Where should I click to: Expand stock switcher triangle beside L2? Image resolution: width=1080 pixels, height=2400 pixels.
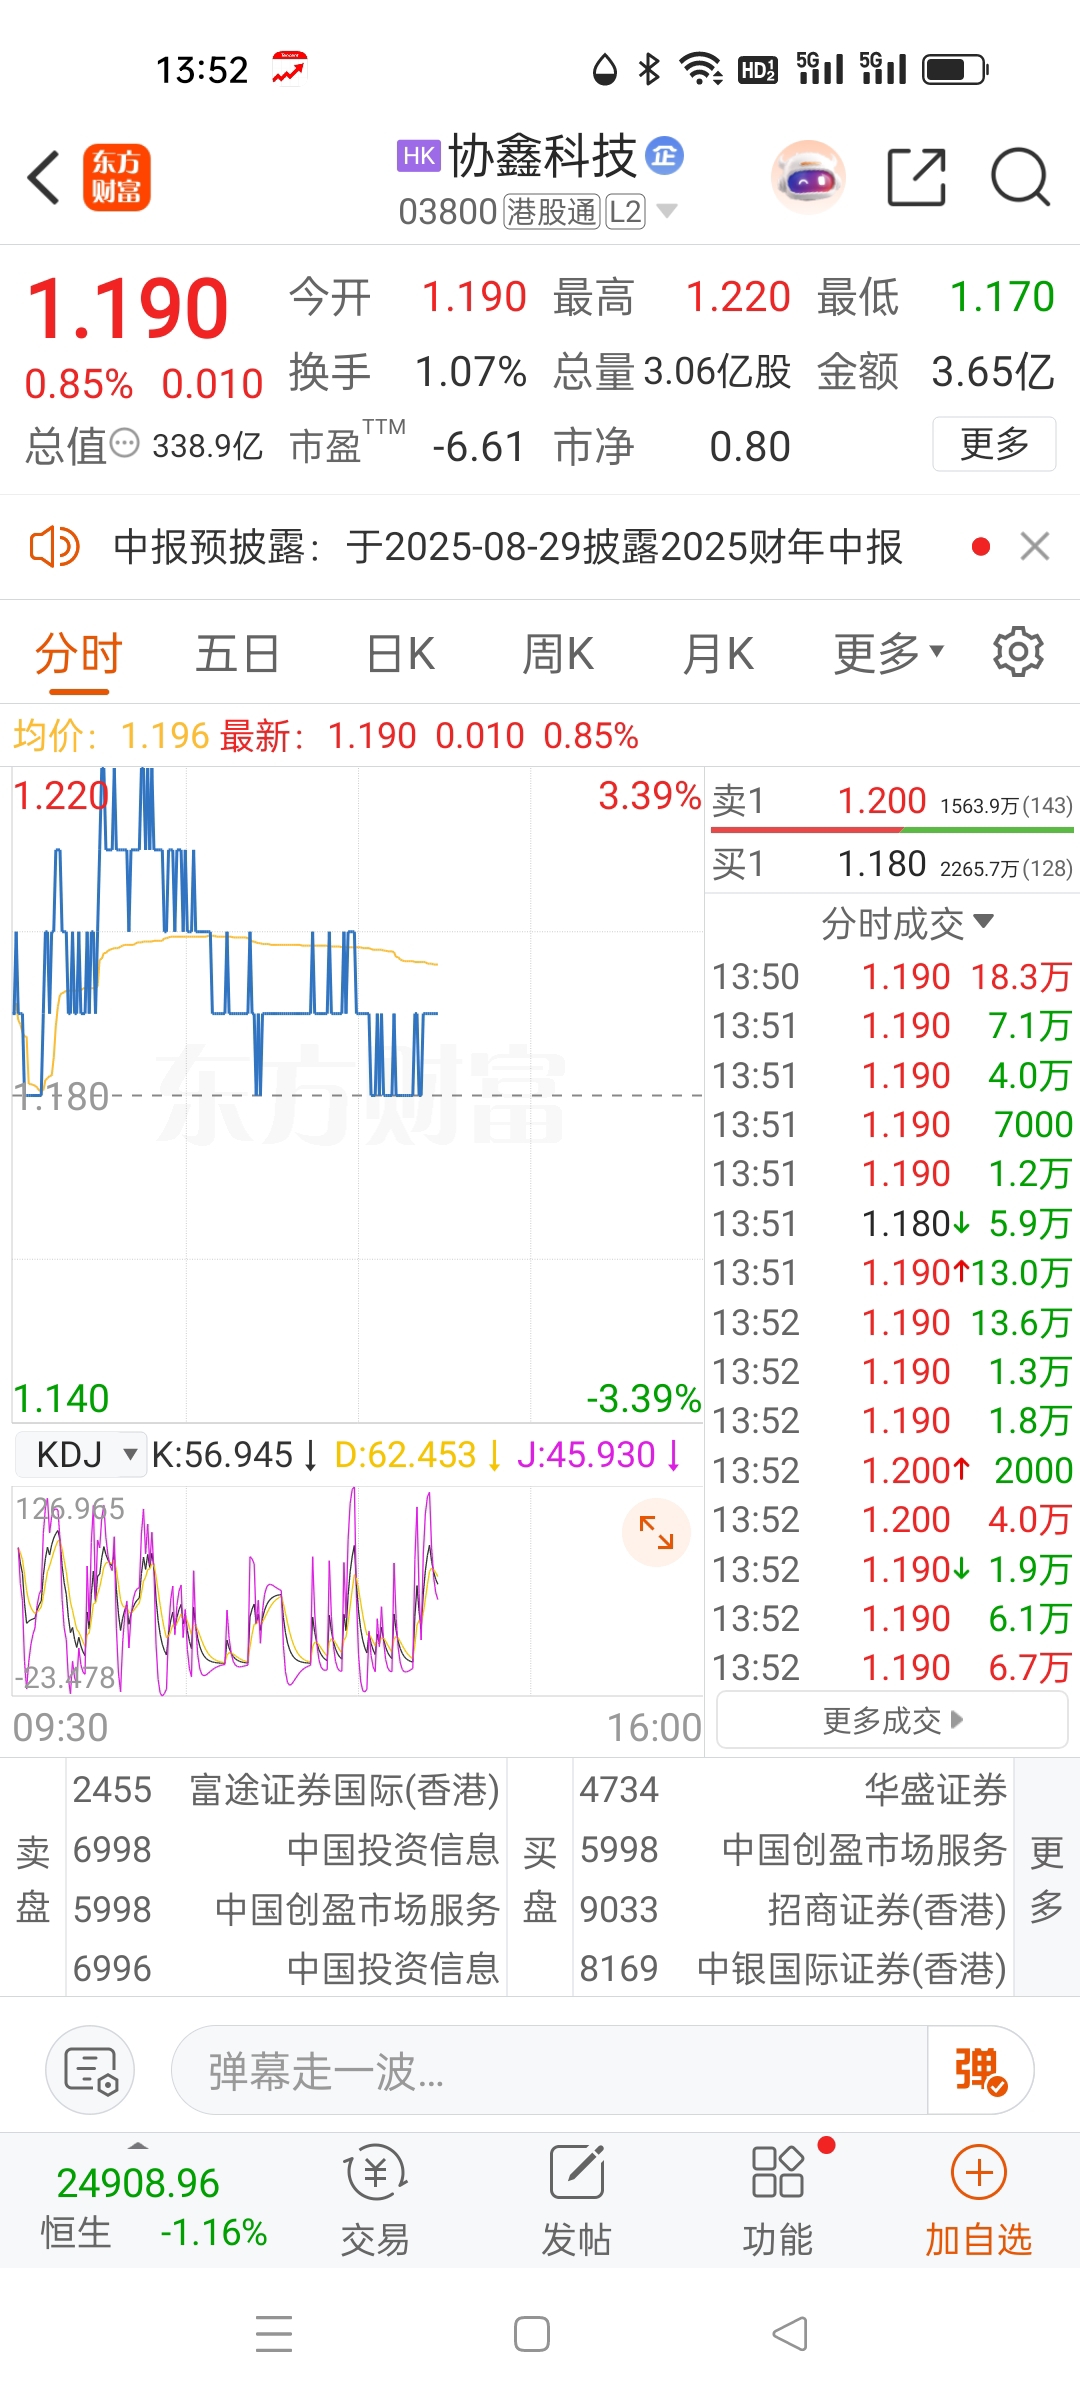click(x=666, y=211)
